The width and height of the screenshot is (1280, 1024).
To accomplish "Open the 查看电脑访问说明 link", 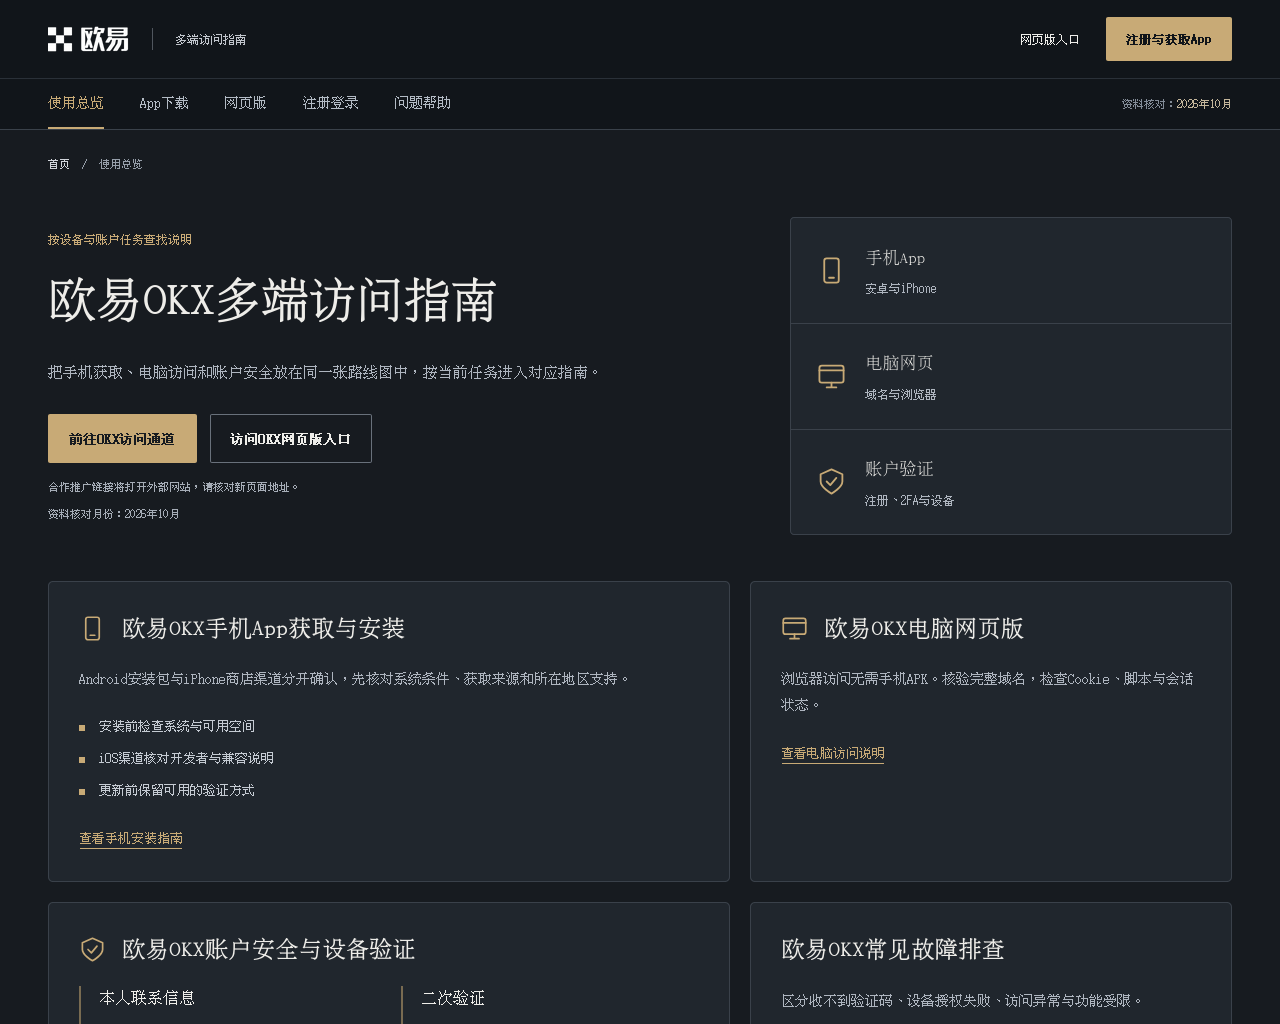I will 833,753.
